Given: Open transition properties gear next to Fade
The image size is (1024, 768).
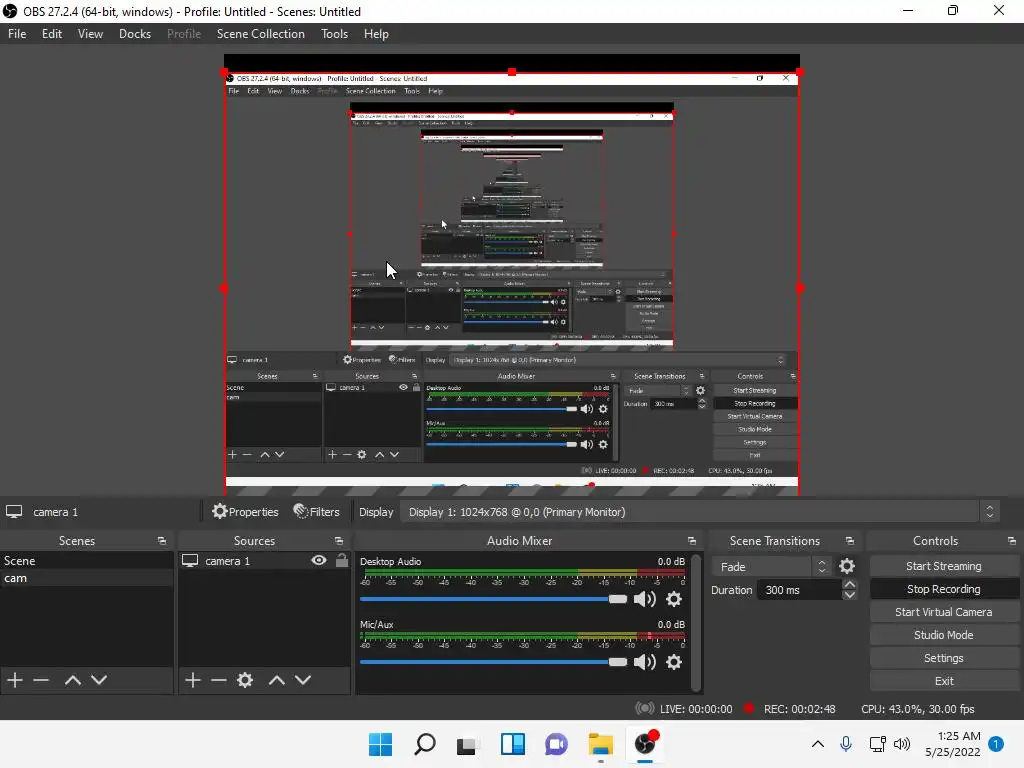Looking at the screenshot, I should pyautogui.click(x=847, y=566).
